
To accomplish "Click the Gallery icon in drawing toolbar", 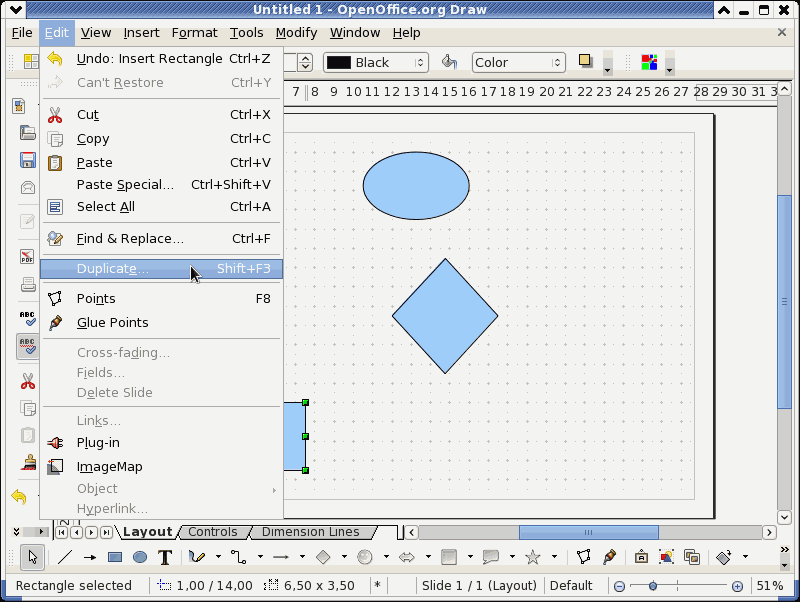I will (x=692, y=557).
